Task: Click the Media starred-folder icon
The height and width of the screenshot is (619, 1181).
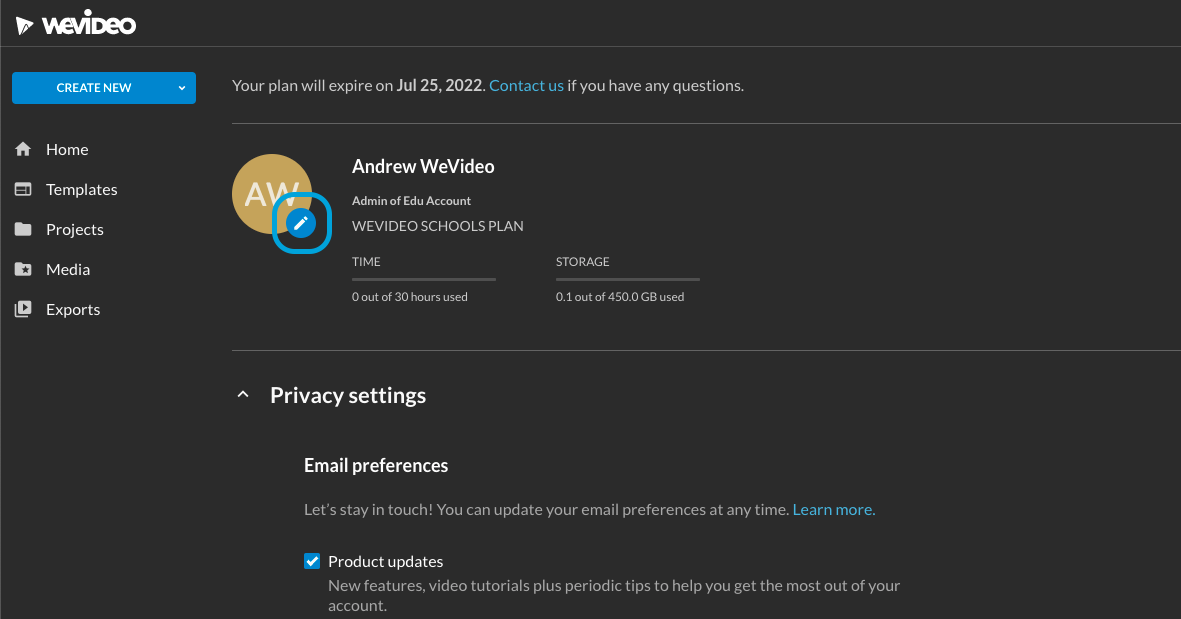Action: [x=23, y=269]
